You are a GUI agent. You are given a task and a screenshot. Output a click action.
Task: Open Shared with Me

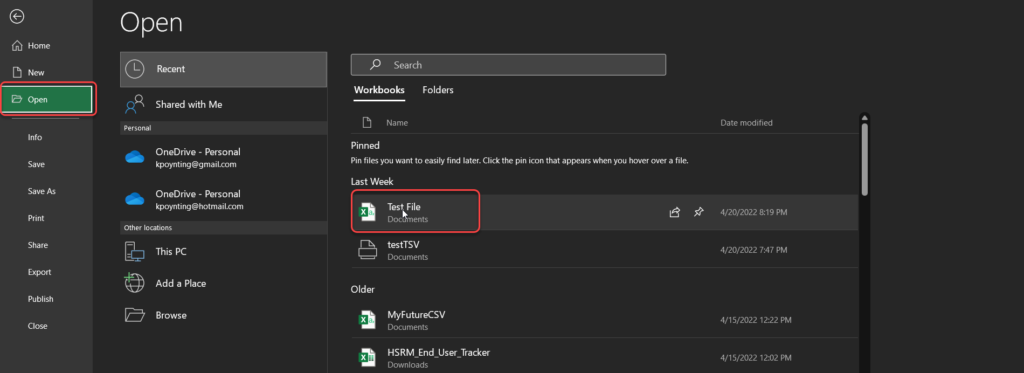pos(223,105)
